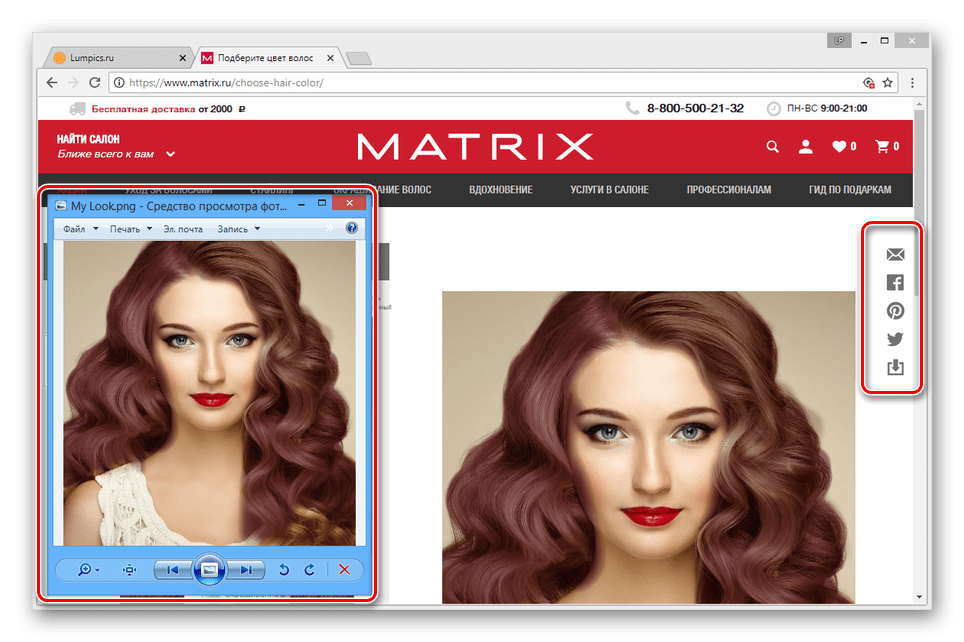Click the ПРОФЕССИОНАЛАМ navigation link
Viewport: 964px width, 642px height.
point(729,190)
